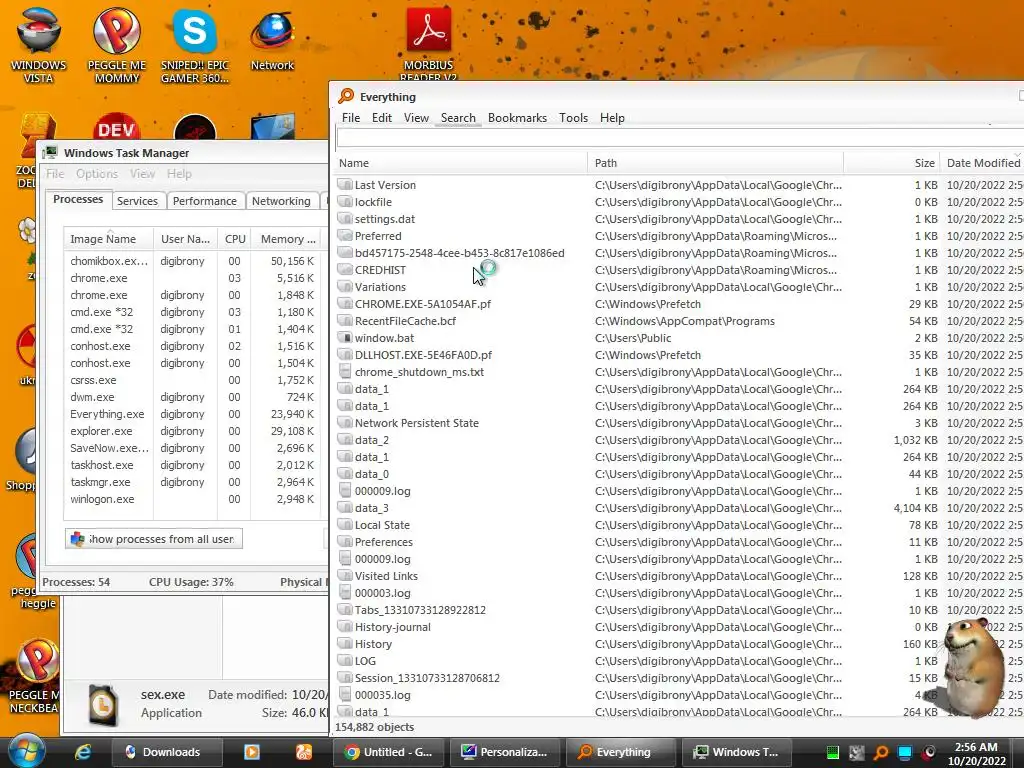
Task: Sort Everything results by Date Modified column
Action: pos(984,163)
